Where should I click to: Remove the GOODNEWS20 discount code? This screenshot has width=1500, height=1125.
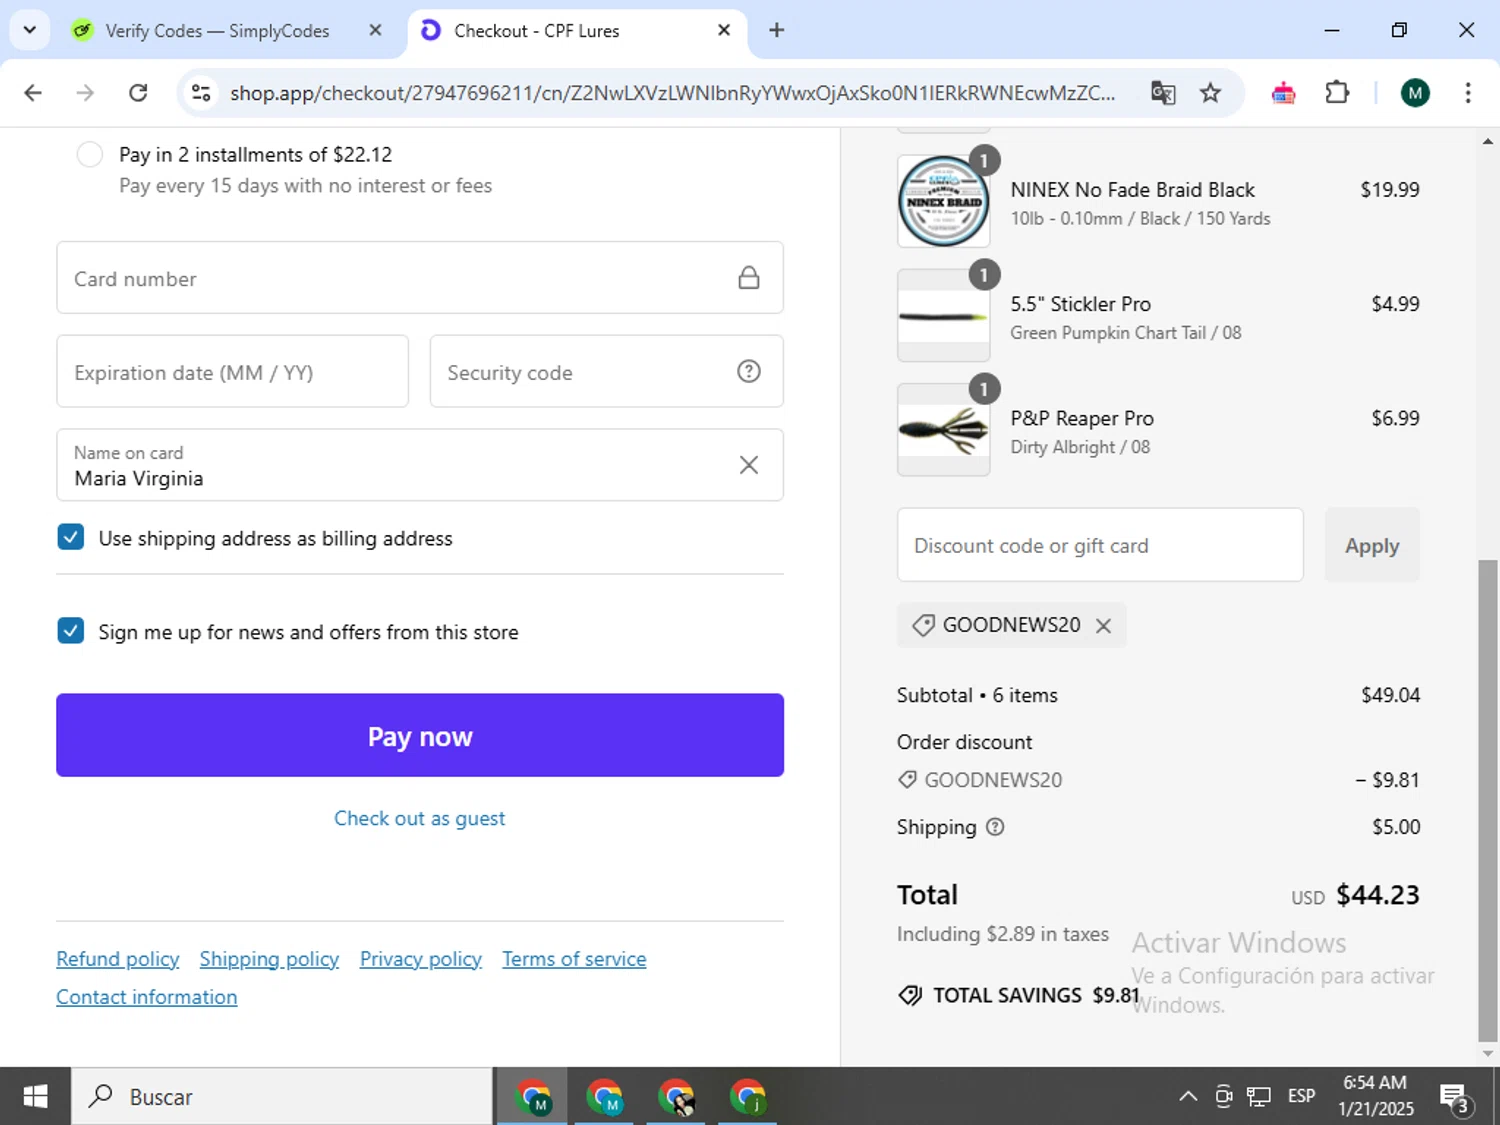(x=1103, y=625)
